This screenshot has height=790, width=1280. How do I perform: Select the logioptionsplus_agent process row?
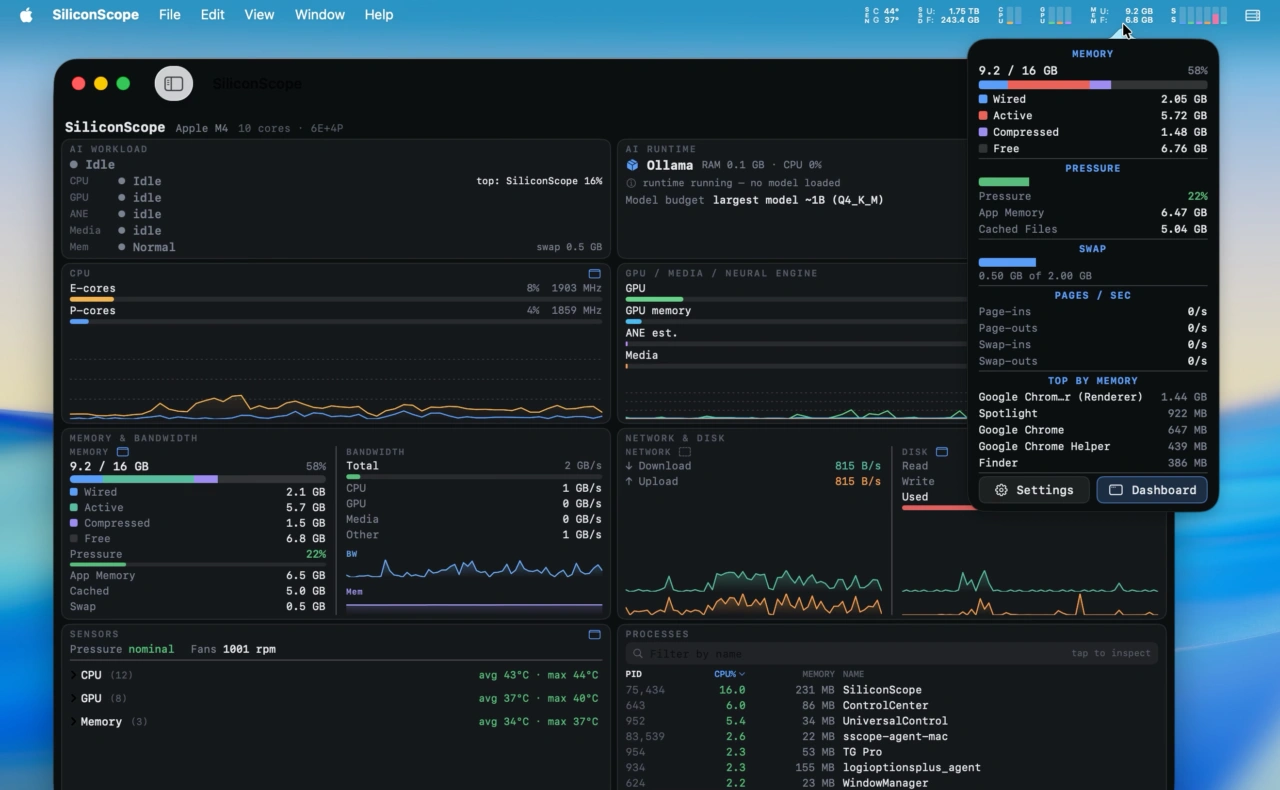click(891, 767)
